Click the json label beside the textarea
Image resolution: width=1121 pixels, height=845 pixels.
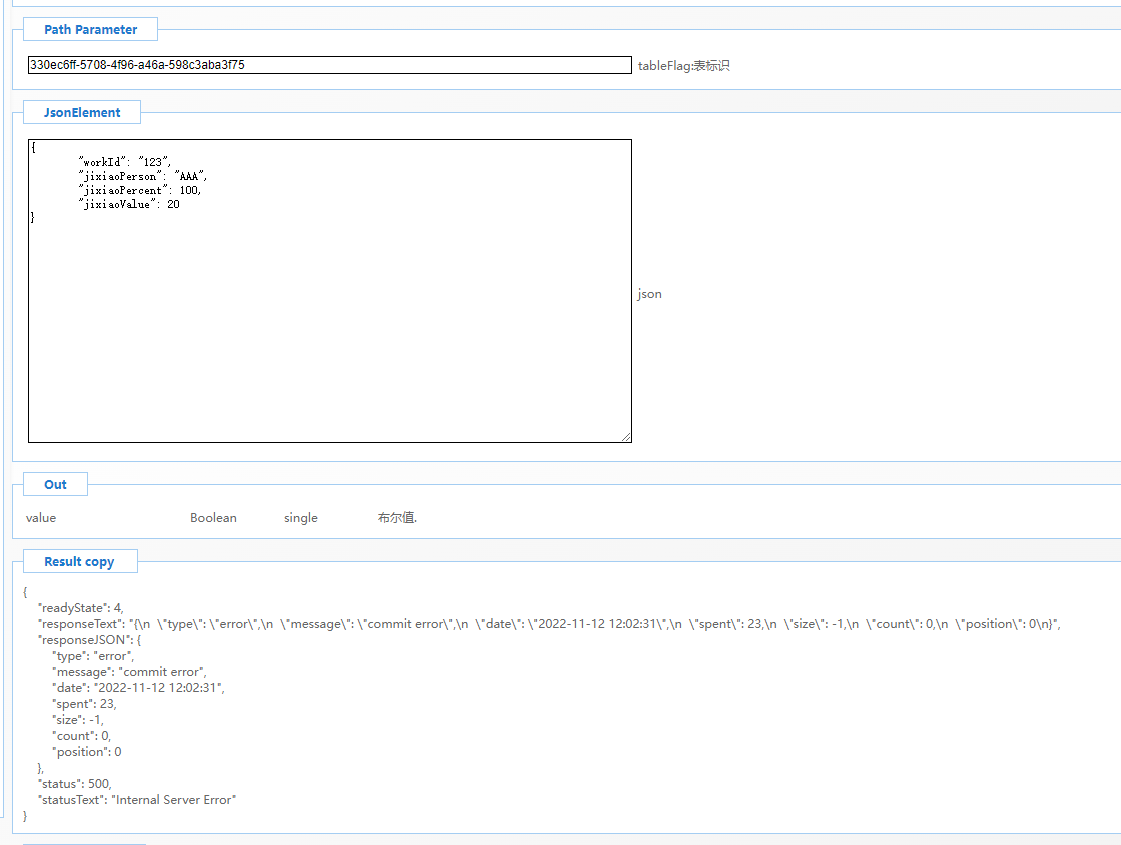(649, 294)
